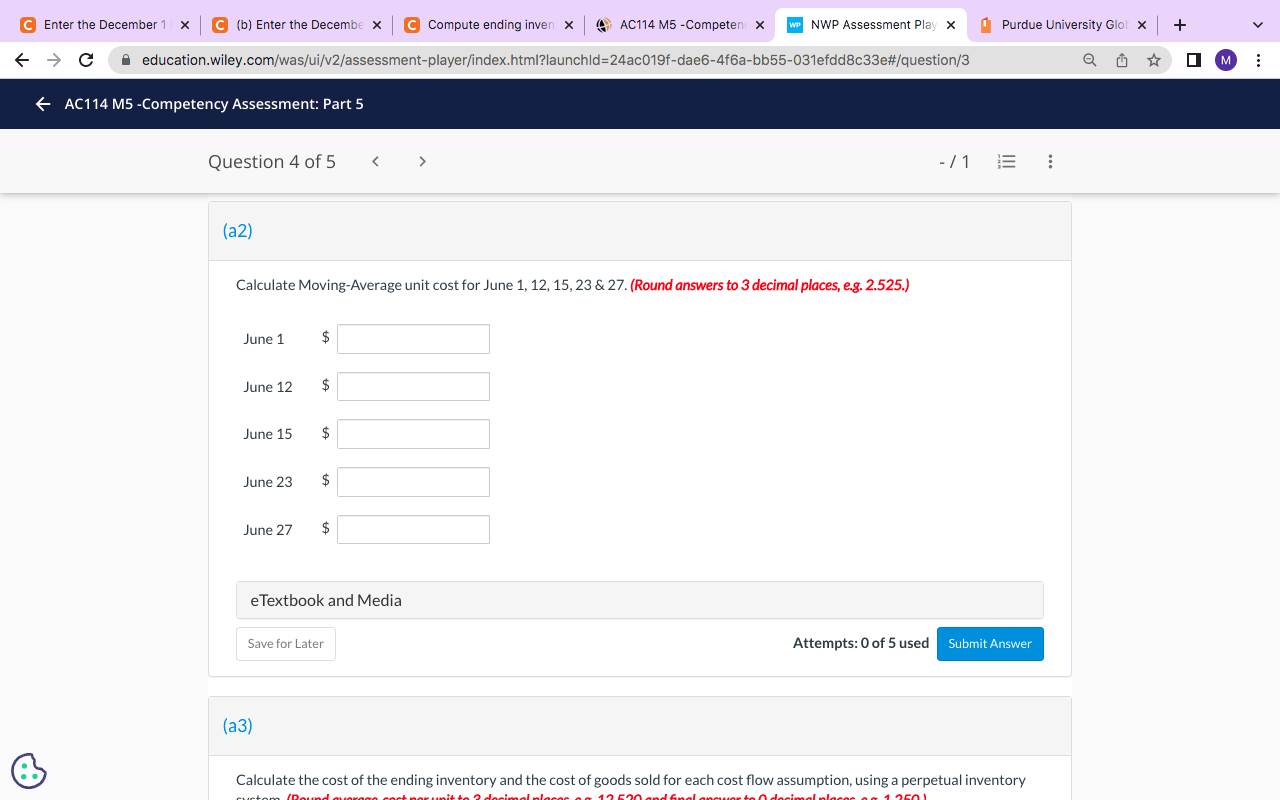Close the 'AC114 M5 -Competen' tab
Screen dimensions: 1280x800
[760, 25]
